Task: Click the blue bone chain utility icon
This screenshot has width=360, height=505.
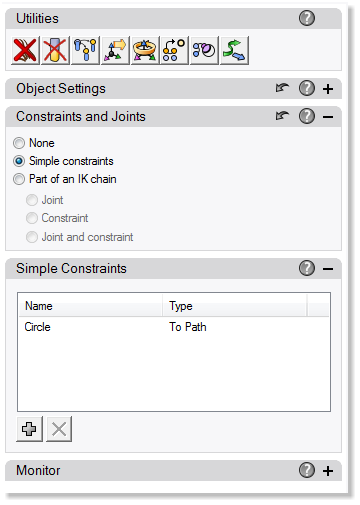Action: tap(85, 50)
